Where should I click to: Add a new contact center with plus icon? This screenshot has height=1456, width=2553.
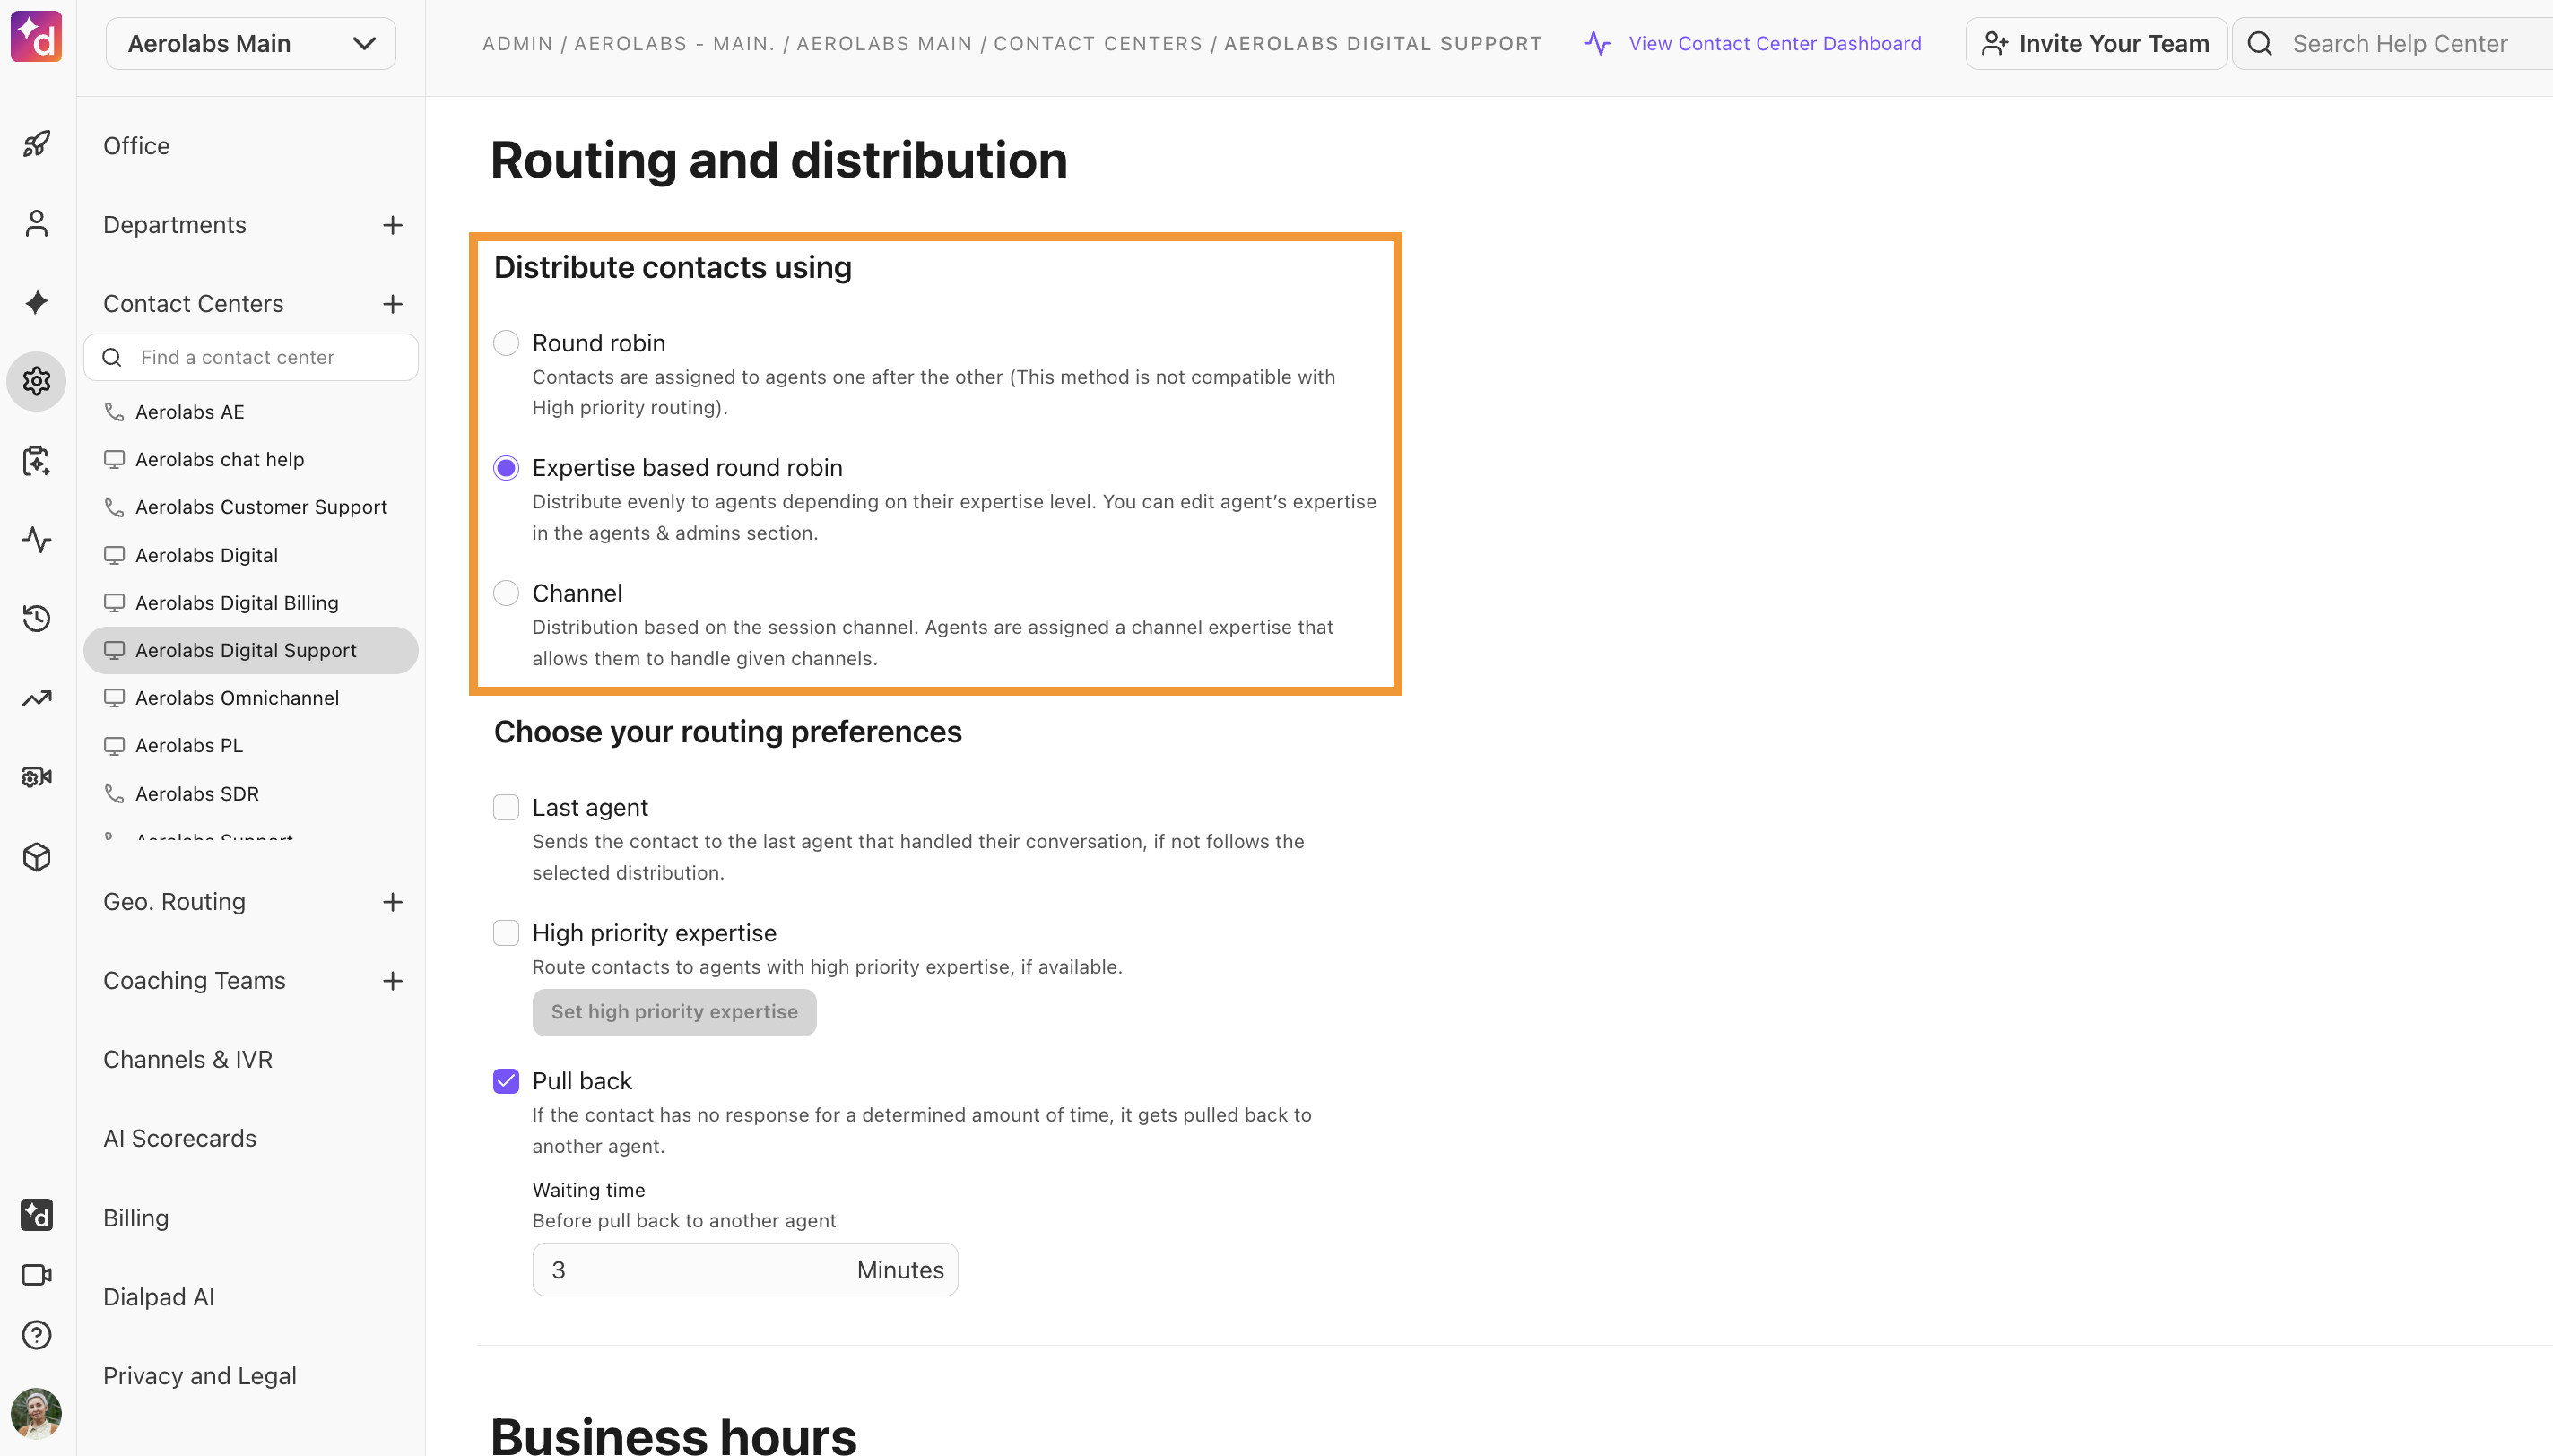coord(393,304)
